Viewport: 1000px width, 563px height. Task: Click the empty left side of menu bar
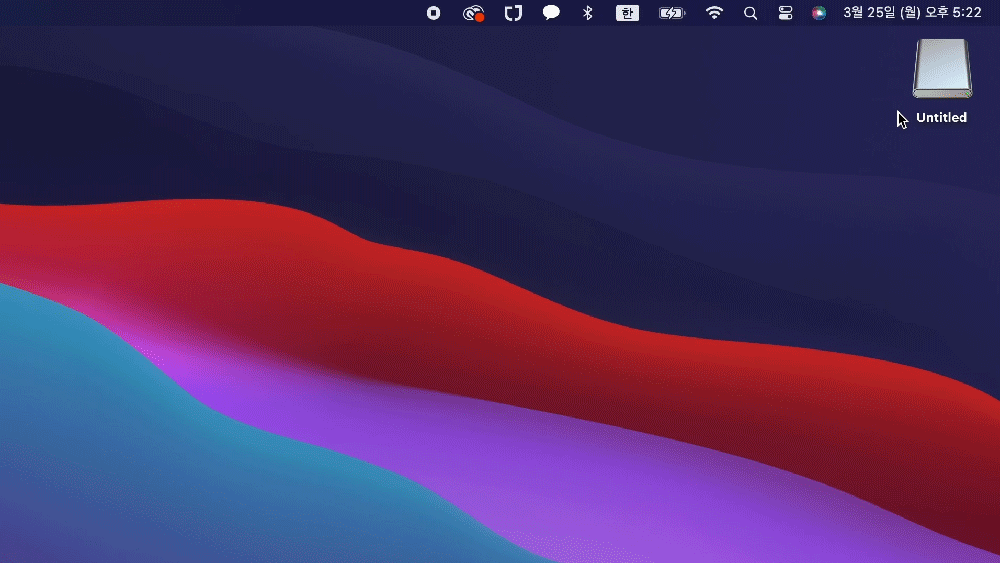[200, 13]
